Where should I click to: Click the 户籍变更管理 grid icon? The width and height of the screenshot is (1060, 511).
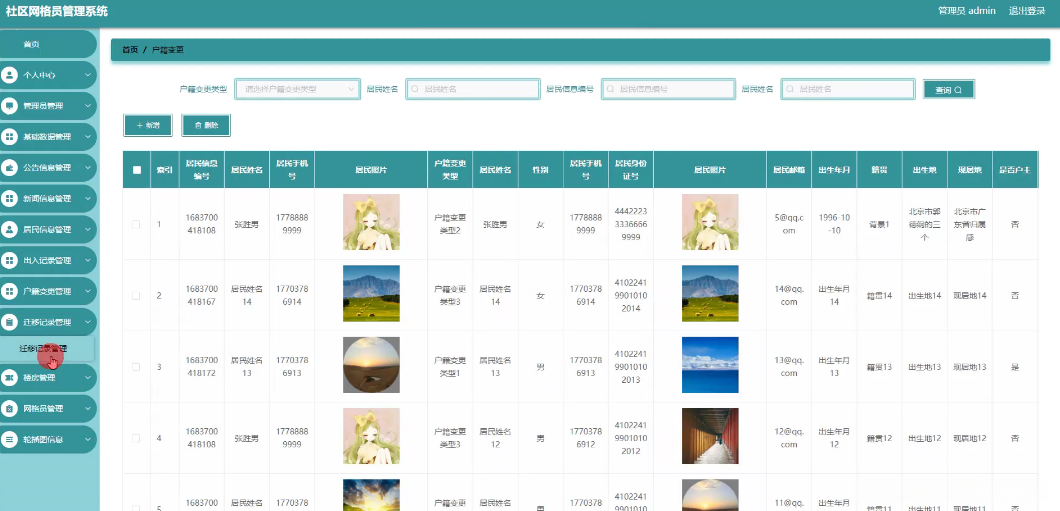tap(9, 291)
